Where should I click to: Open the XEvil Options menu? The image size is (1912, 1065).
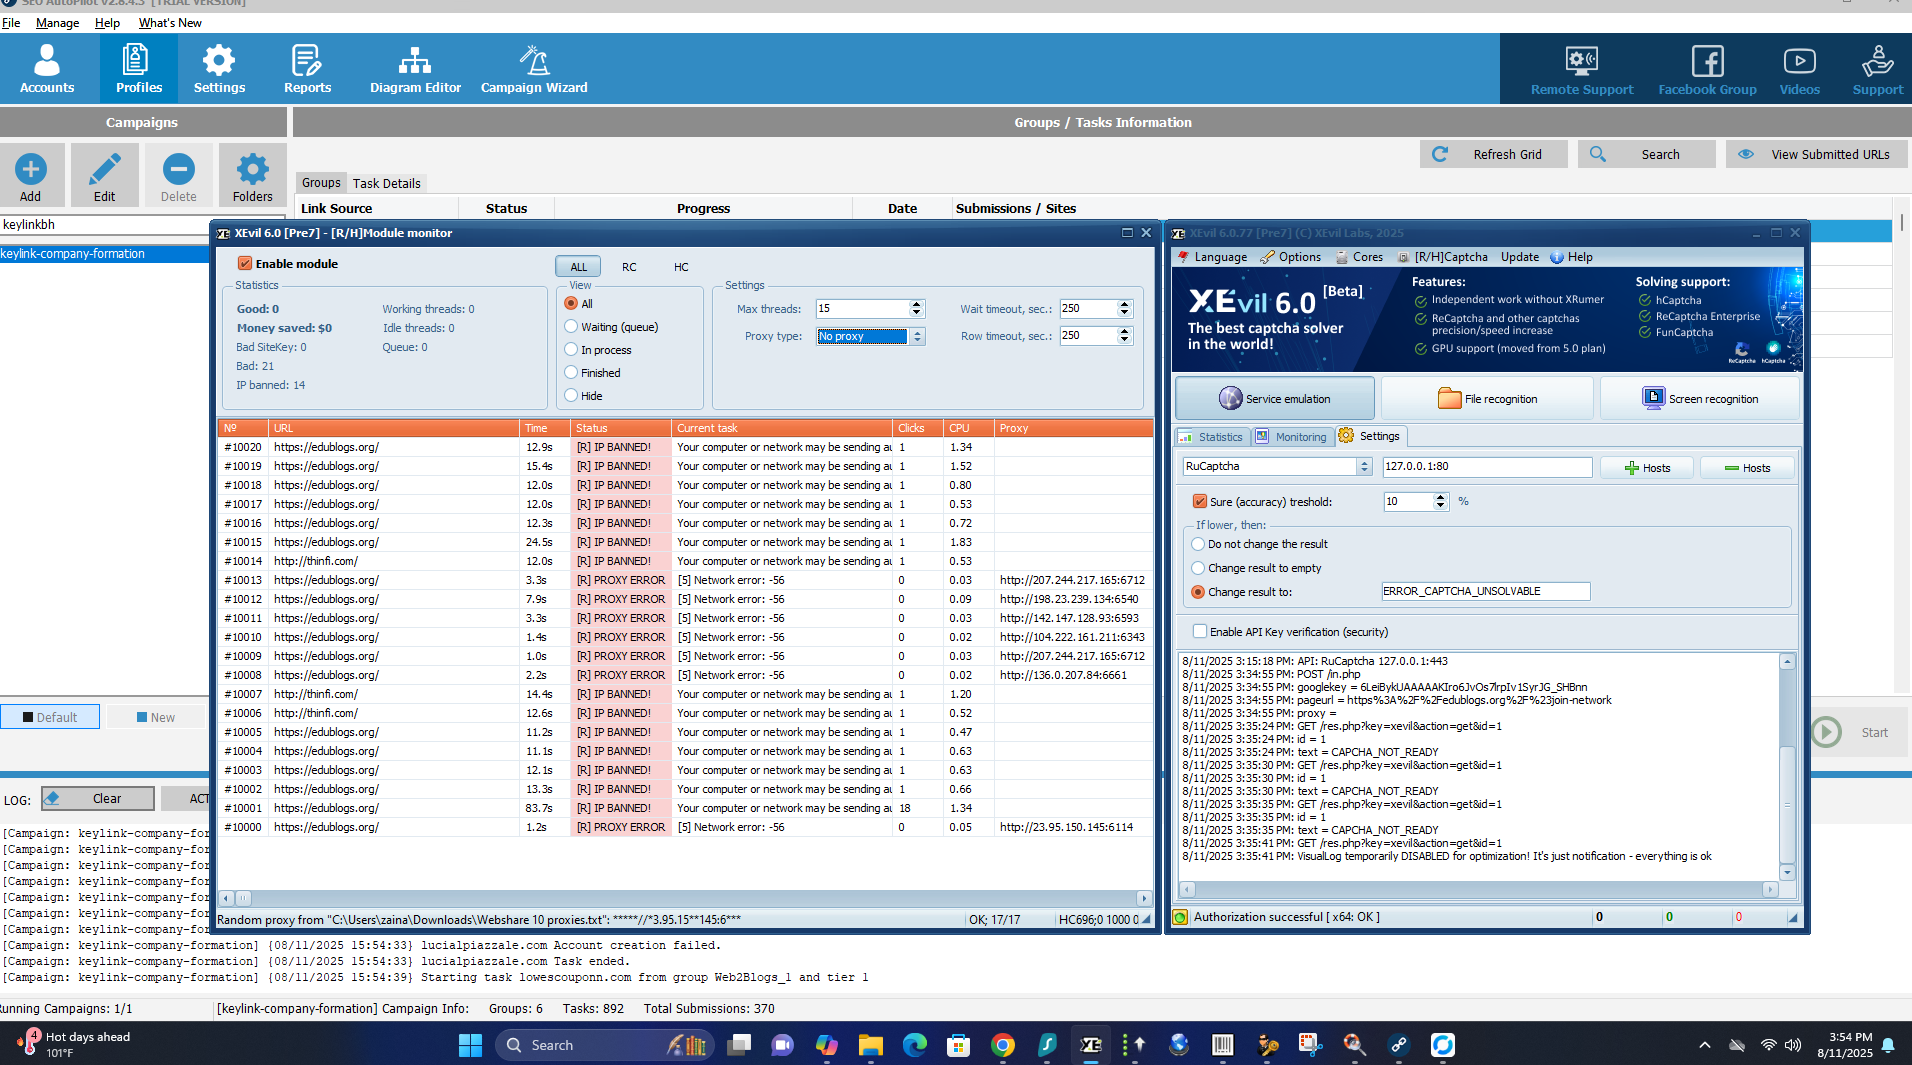1291,257
